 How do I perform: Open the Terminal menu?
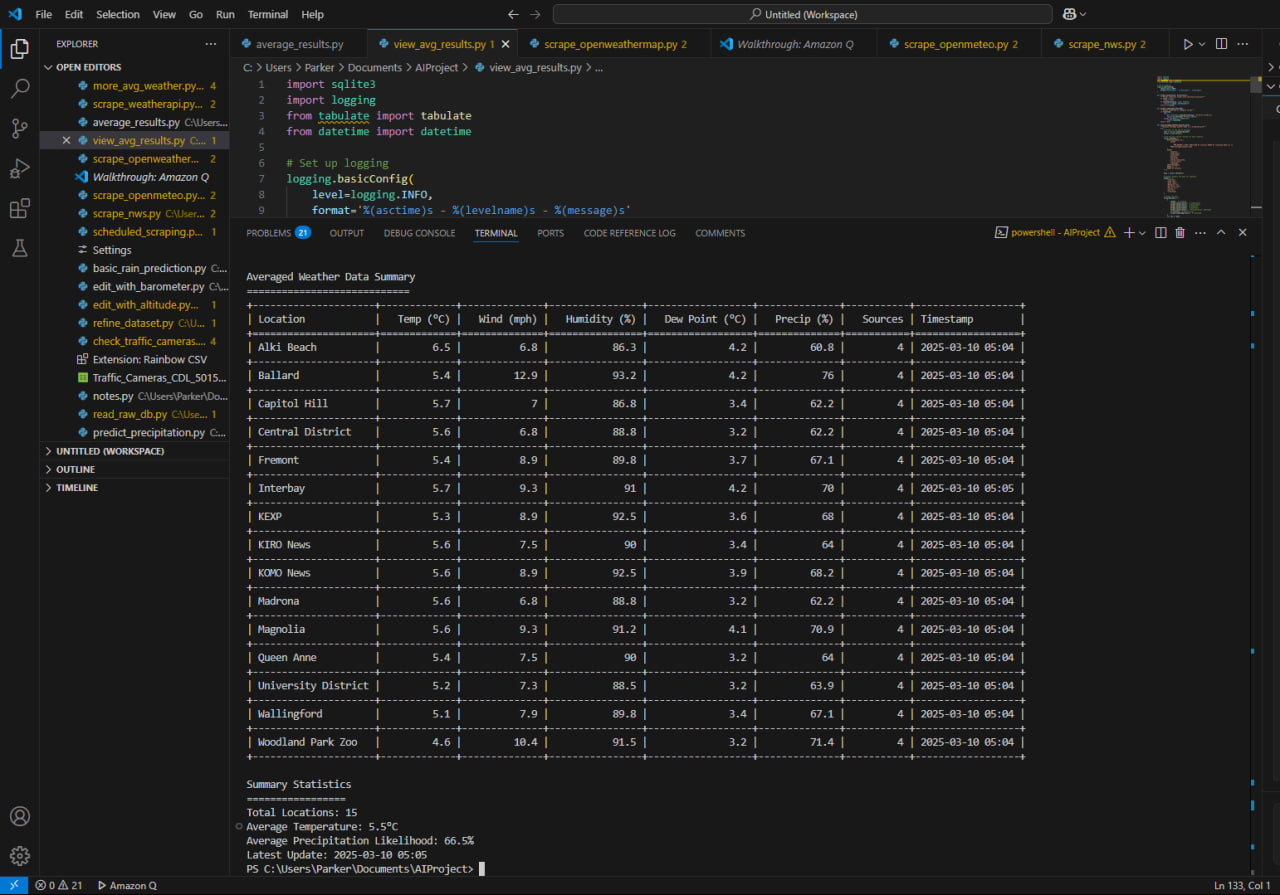tap(268, 14)
